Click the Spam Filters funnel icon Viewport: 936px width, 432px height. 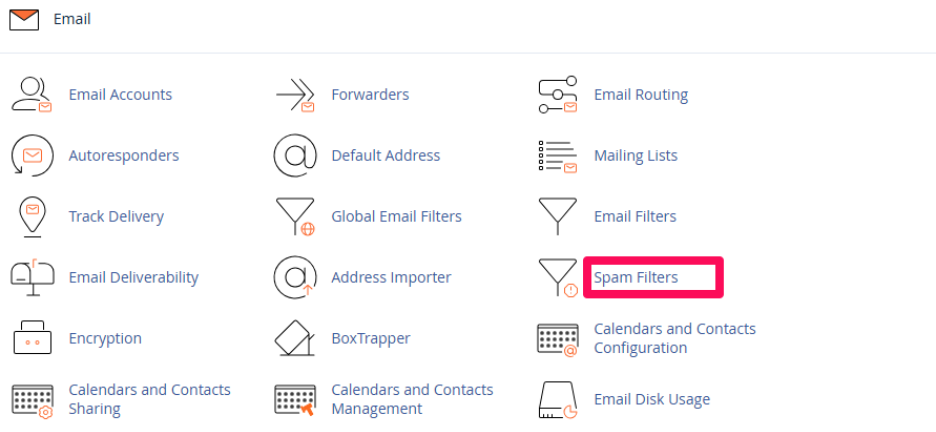click(x=558, y=278)
